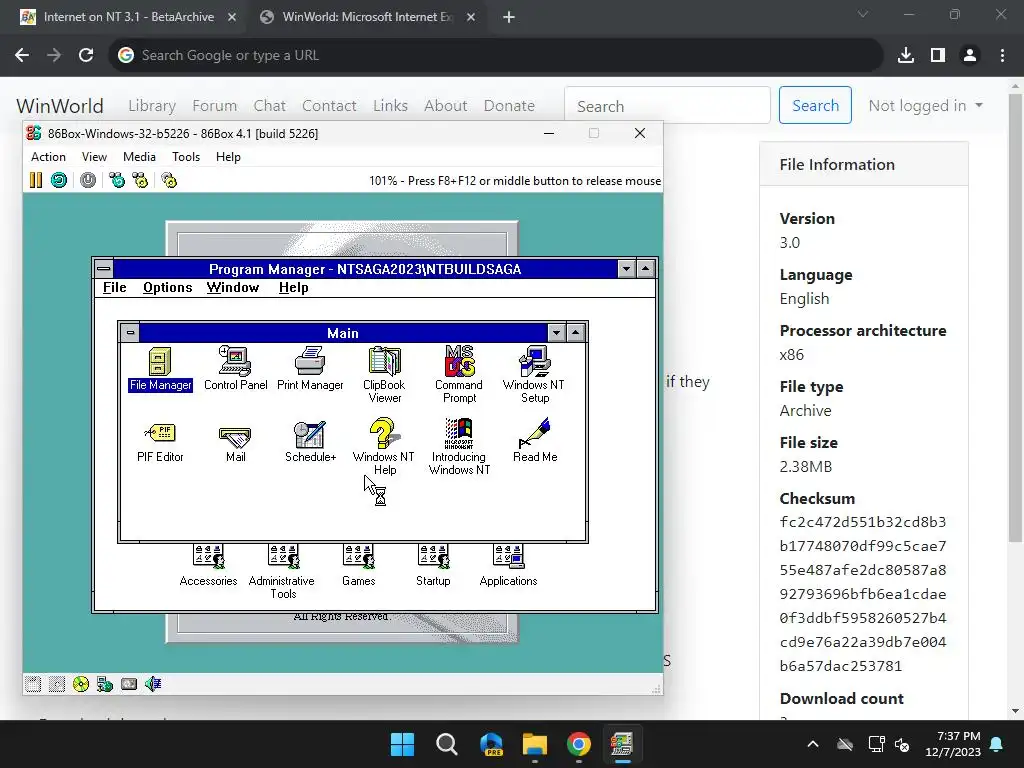The width and height of the screenshot is (1024, 768).
Task: Open Windows NT Help icon
Action: pos(384,447)
